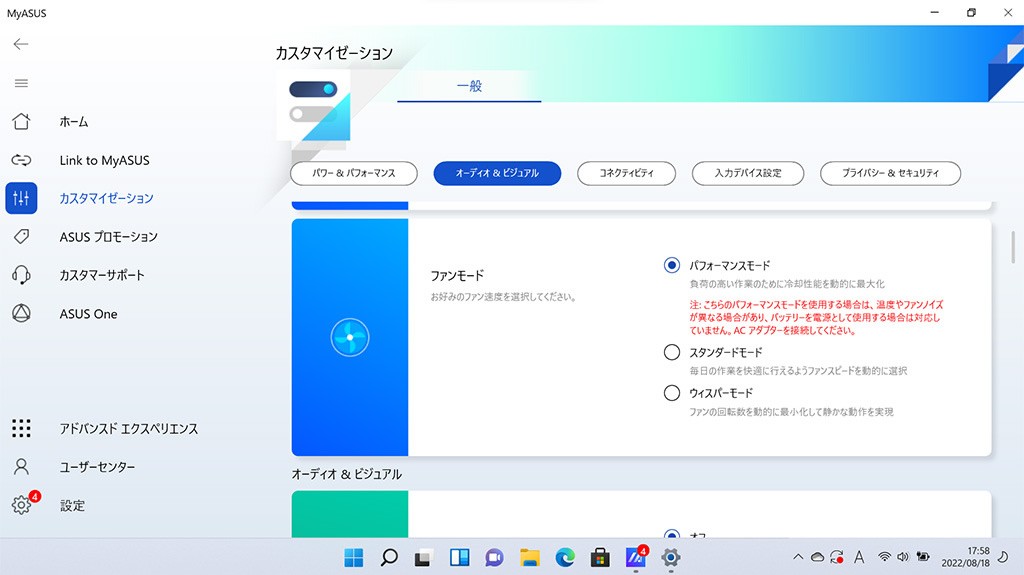Open Chat app on the taskbar
1024x575 pixels.
494,557
